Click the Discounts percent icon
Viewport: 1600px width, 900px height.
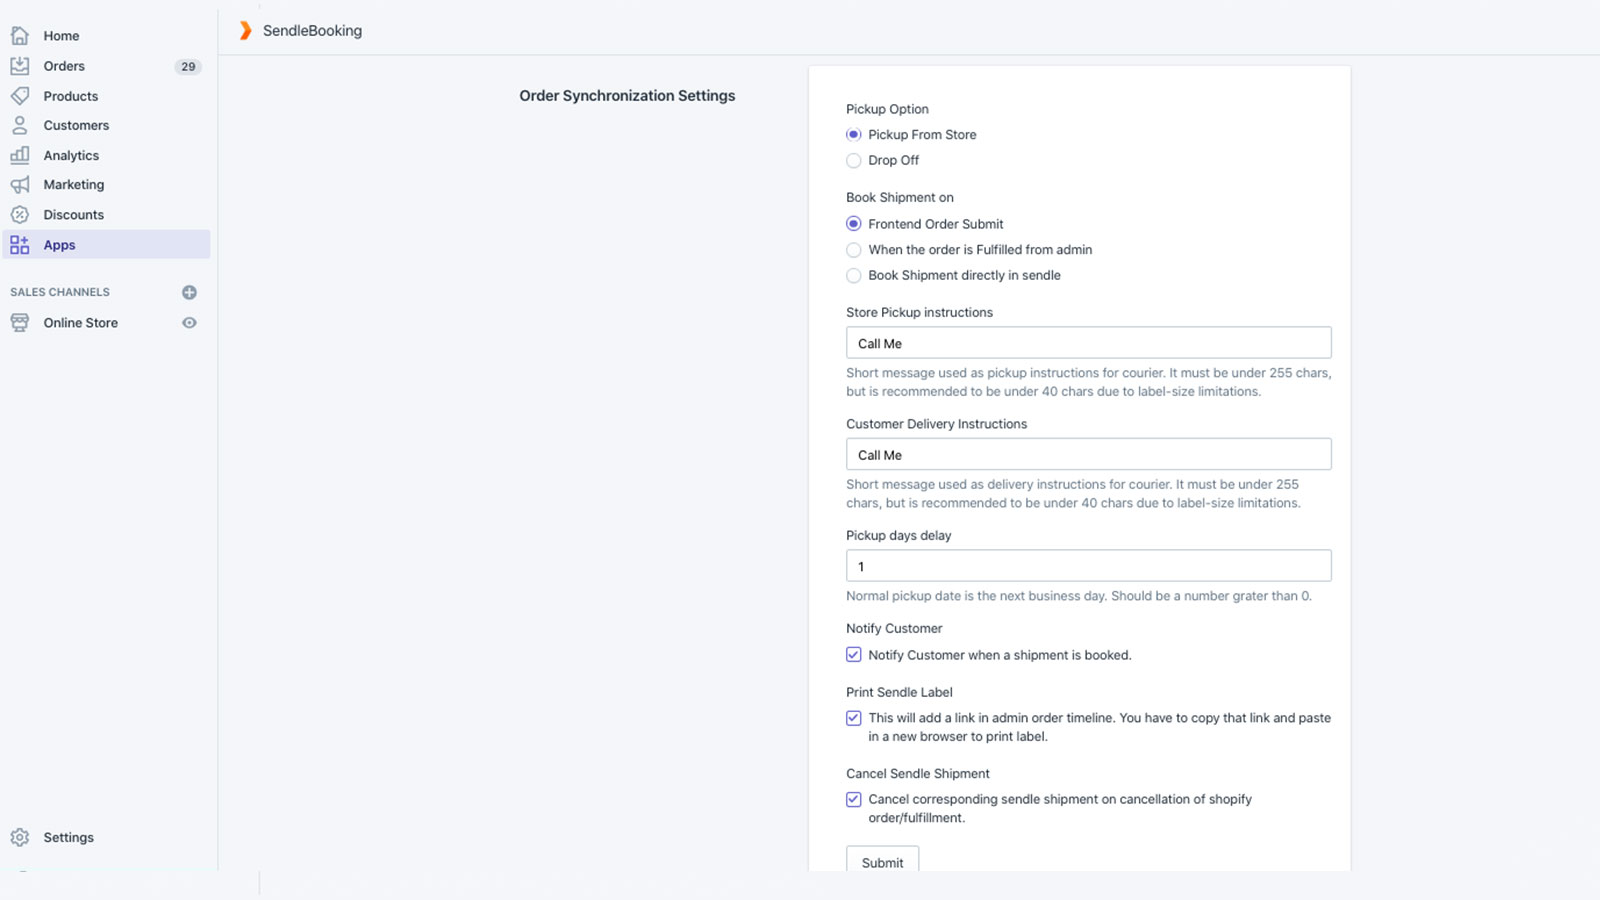[19, 215]
